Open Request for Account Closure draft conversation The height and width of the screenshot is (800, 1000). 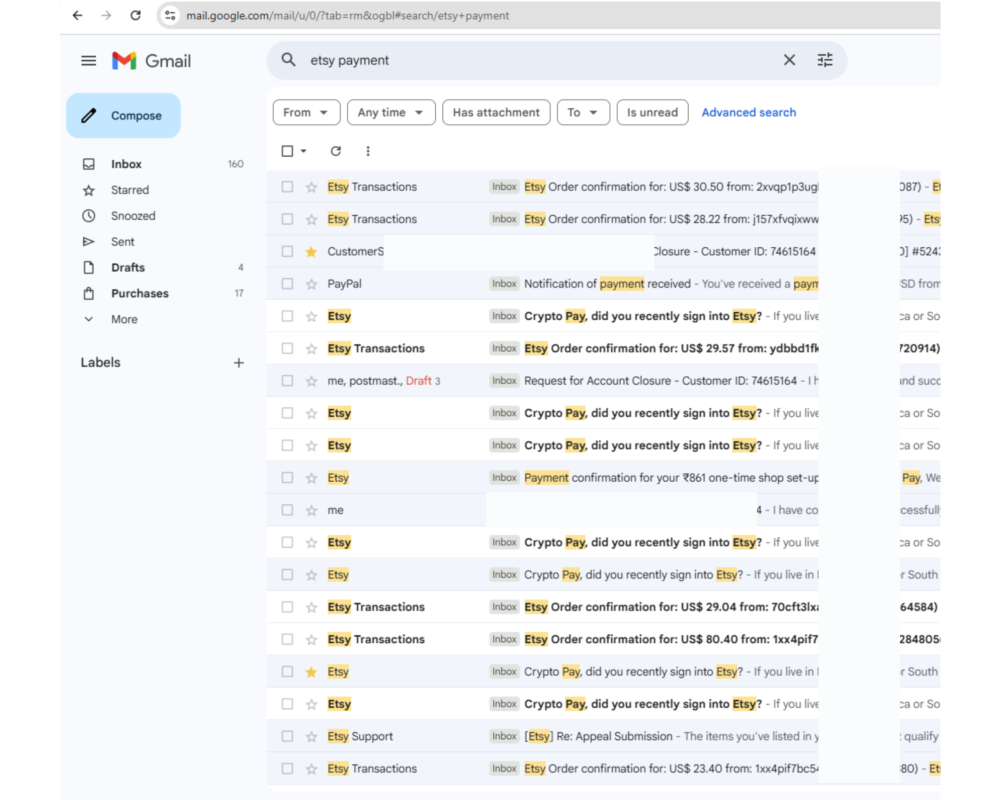[x=603, y=381]
